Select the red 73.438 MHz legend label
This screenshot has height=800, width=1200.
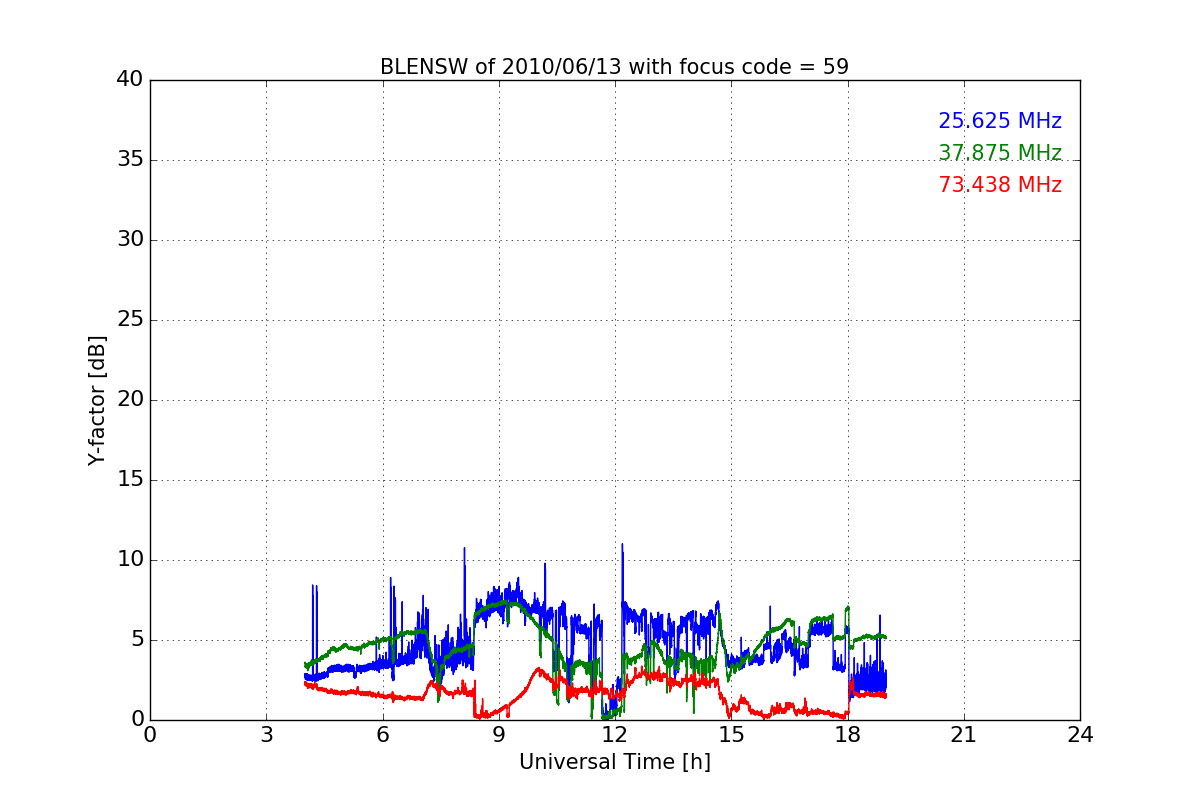coord(1000,185)
